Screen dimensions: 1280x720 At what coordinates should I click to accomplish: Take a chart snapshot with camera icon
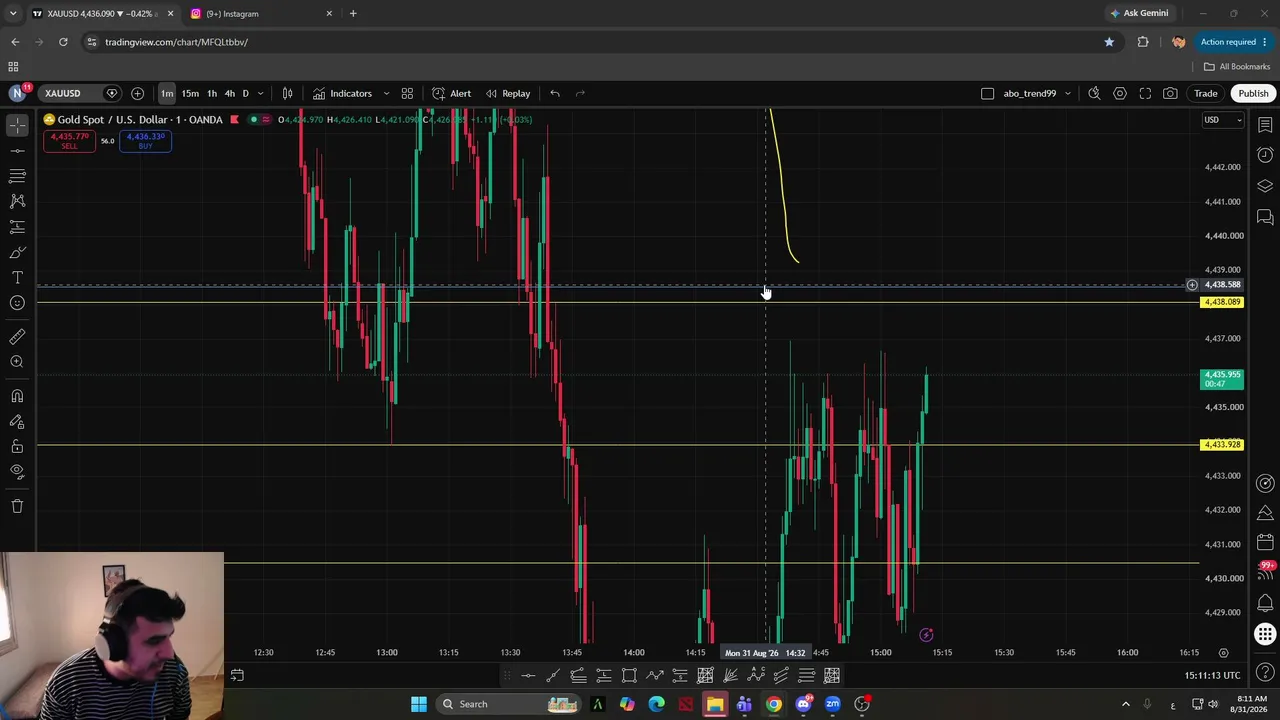click(x=1170, y=93)
